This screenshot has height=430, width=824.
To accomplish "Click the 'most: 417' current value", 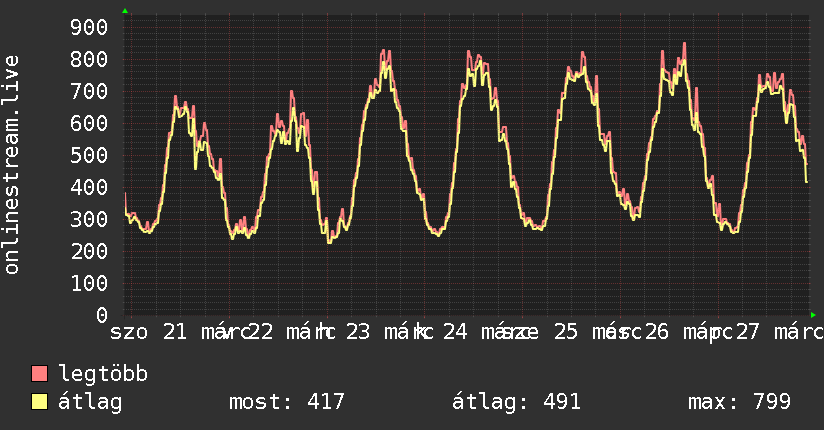I will tap(287, 402).
